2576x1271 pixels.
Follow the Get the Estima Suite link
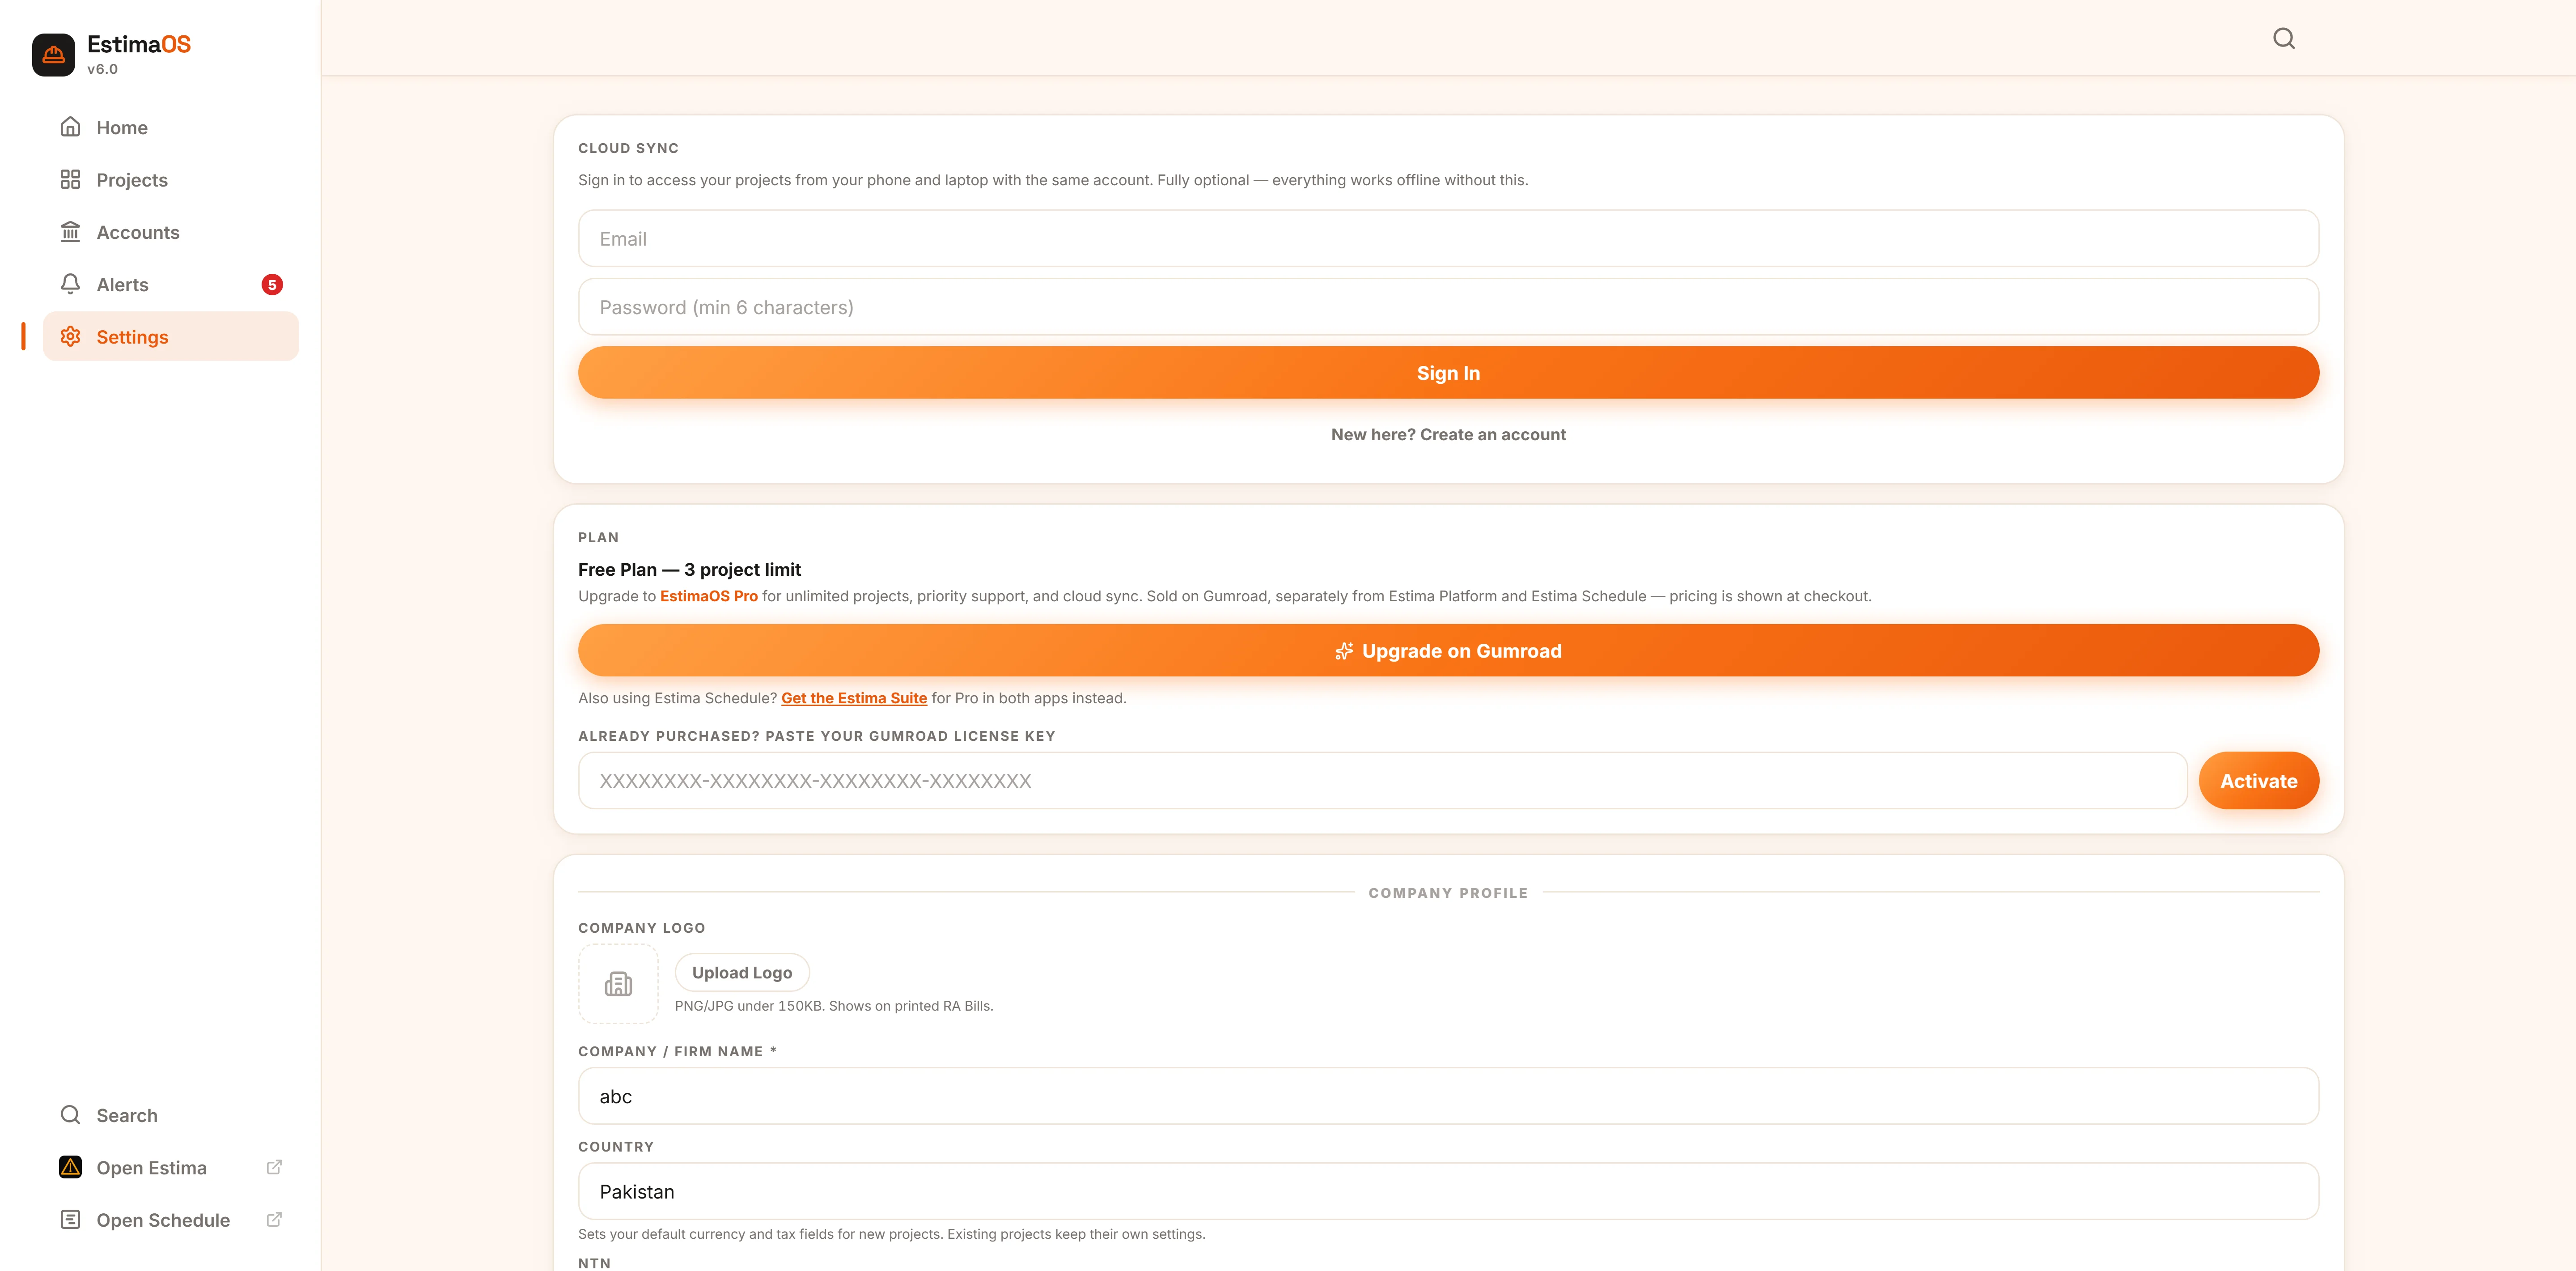tap(854, 698)
